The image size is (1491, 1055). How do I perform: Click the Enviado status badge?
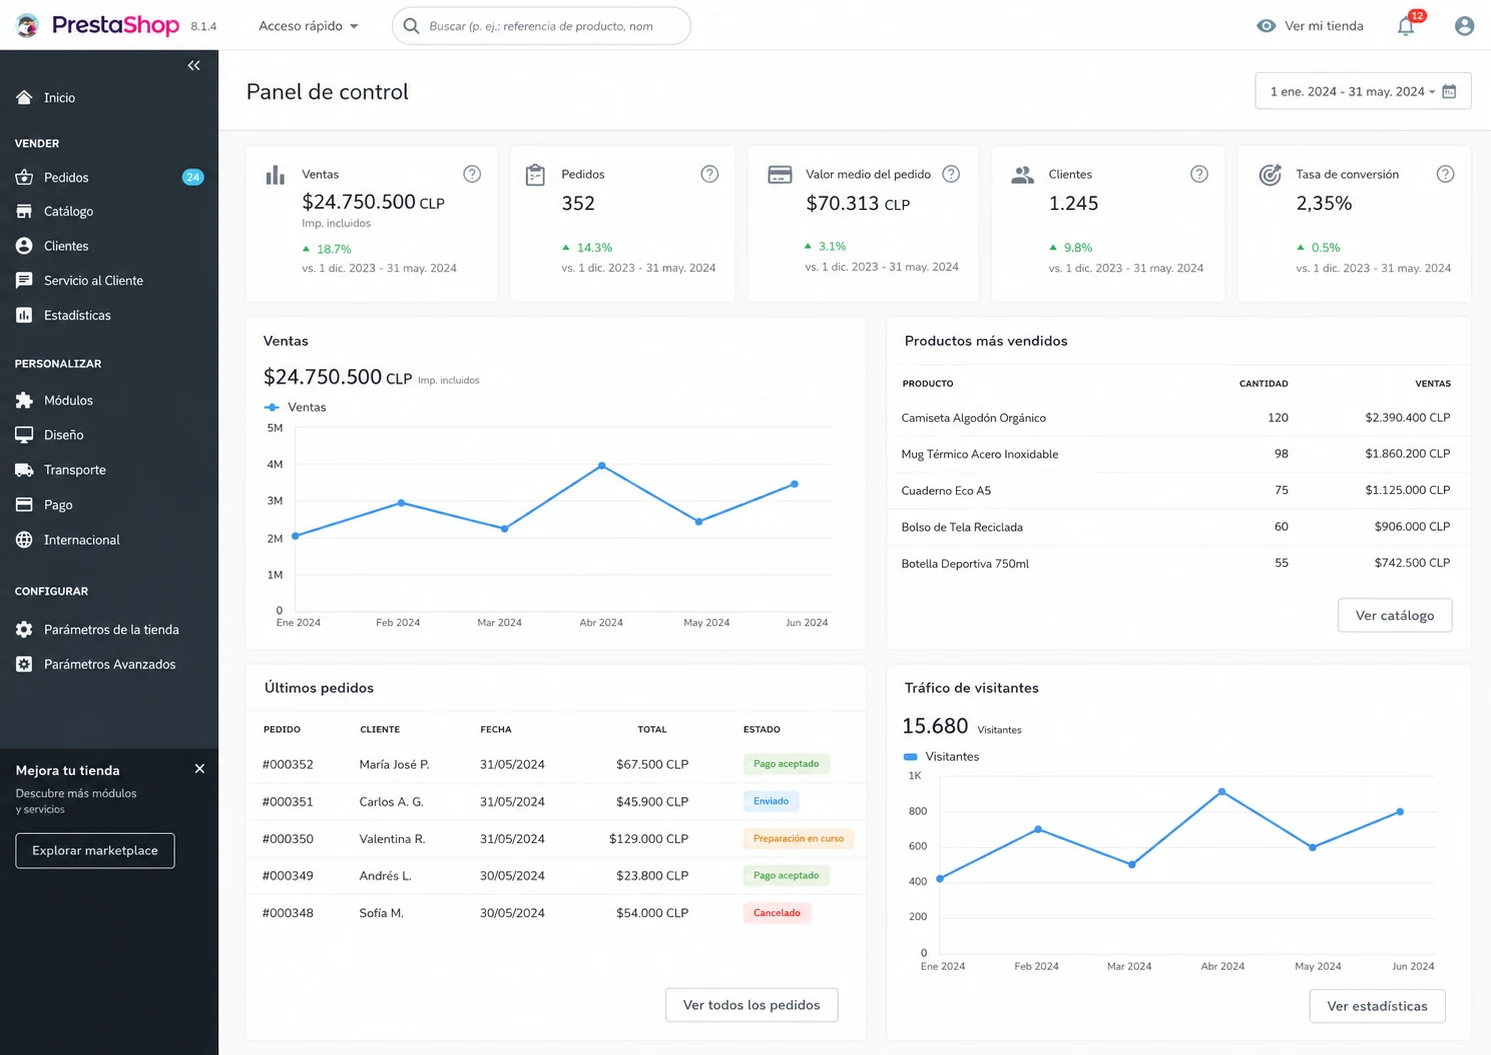click(x=771, y=801)
